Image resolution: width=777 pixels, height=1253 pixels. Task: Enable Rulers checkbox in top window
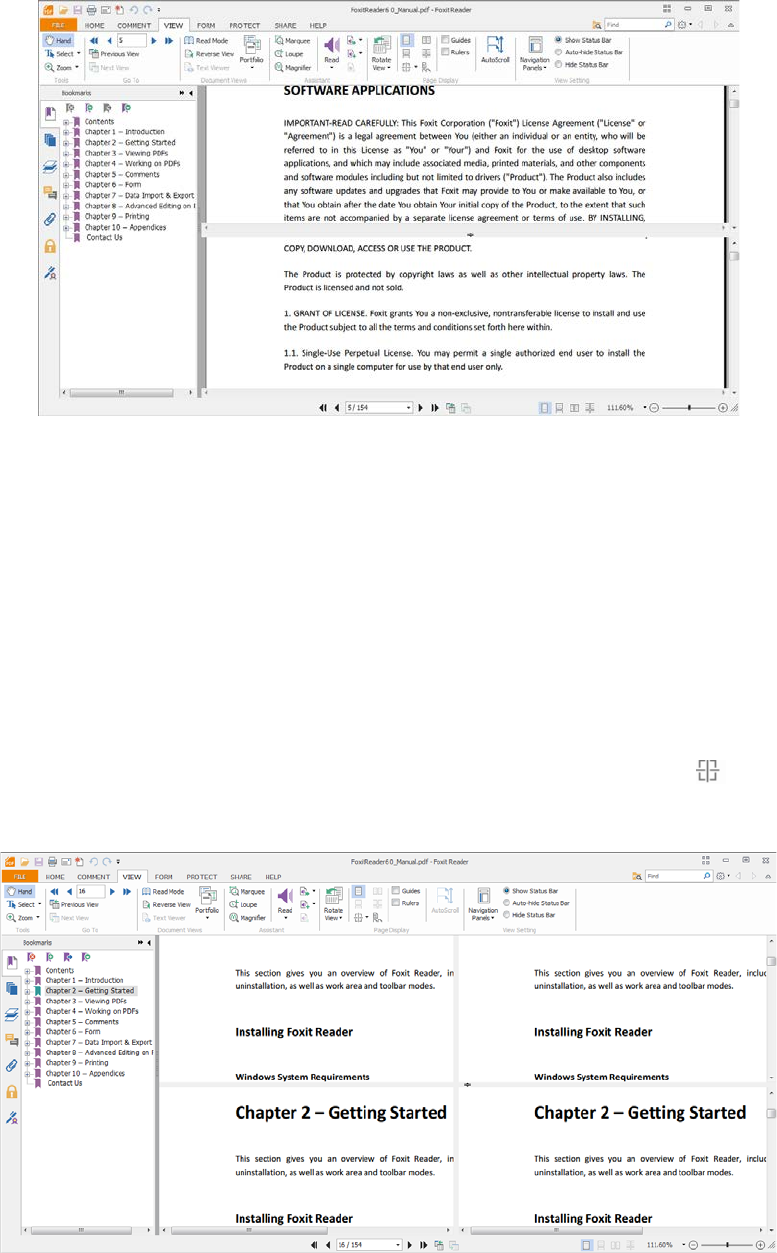pyautogui.click(x=456, y=50)
